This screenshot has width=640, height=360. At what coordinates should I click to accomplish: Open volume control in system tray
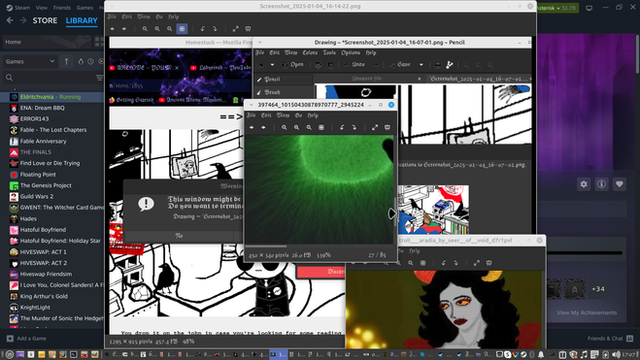point(616,355)
